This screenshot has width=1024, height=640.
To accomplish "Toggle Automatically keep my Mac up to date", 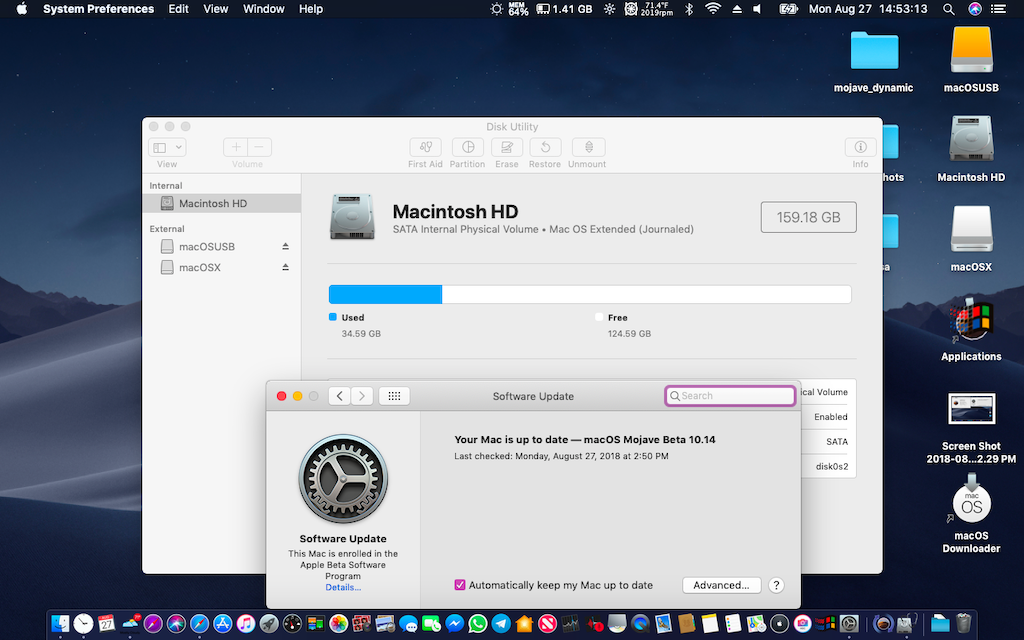I will (460, 585).
